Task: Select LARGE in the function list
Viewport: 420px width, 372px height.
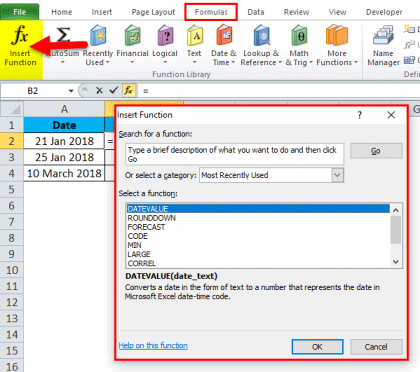Action: tap(258, 254)
